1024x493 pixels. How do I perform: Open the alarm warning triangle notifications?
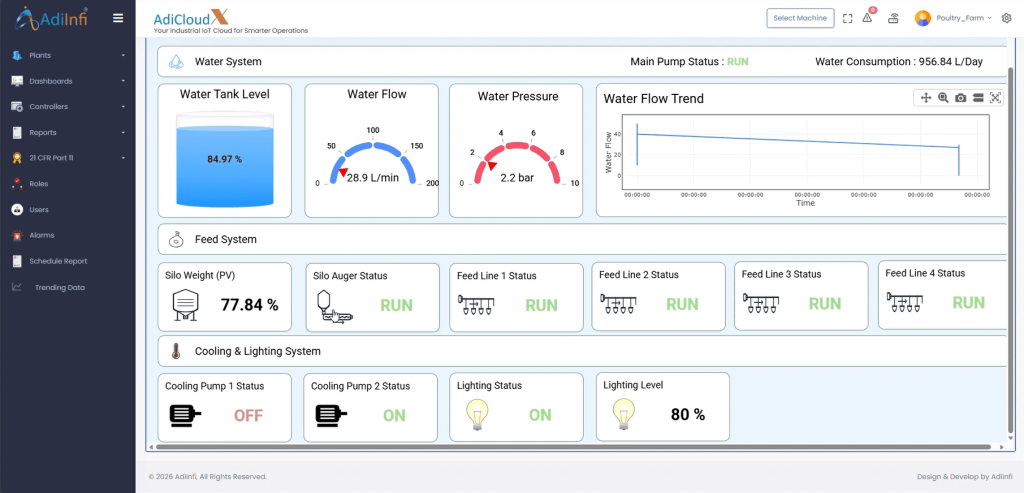[868, 18]
